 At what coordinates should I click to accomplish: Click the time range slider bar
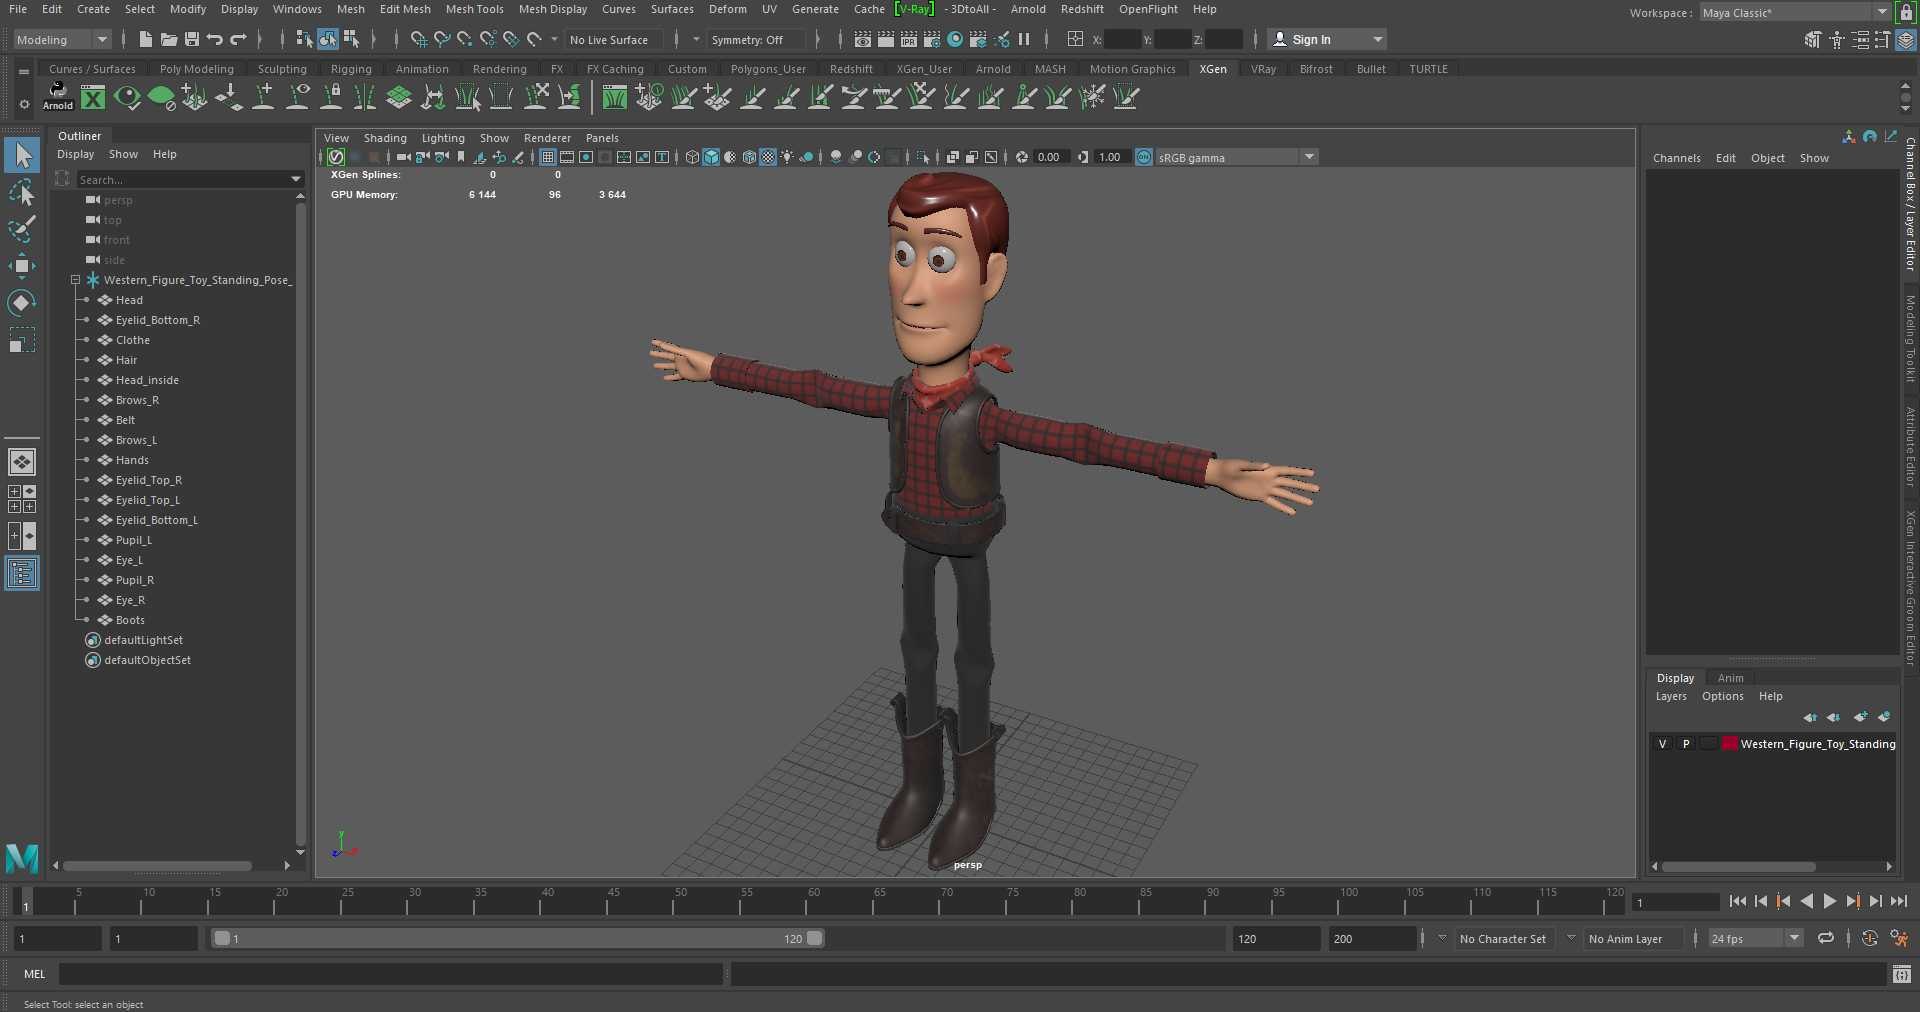click(x=517, y=938)
